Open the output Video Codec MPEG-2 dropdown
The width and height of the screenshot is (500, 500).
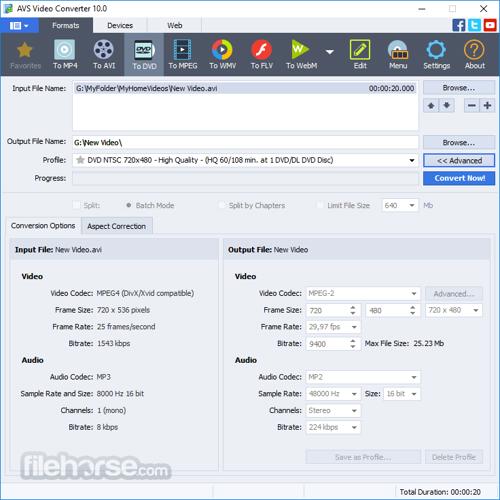414,294
